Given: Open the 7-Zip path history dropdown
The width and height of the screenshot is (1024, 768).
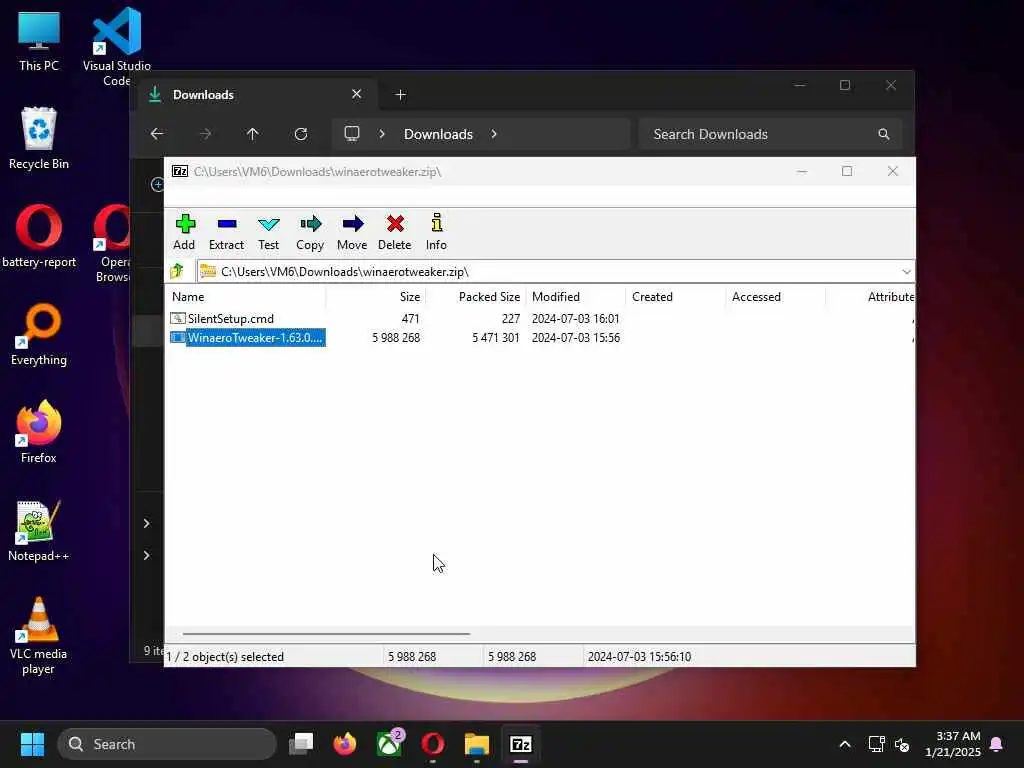Looking at the screenshot, I should pyautogui.click(x=906, y=272).
